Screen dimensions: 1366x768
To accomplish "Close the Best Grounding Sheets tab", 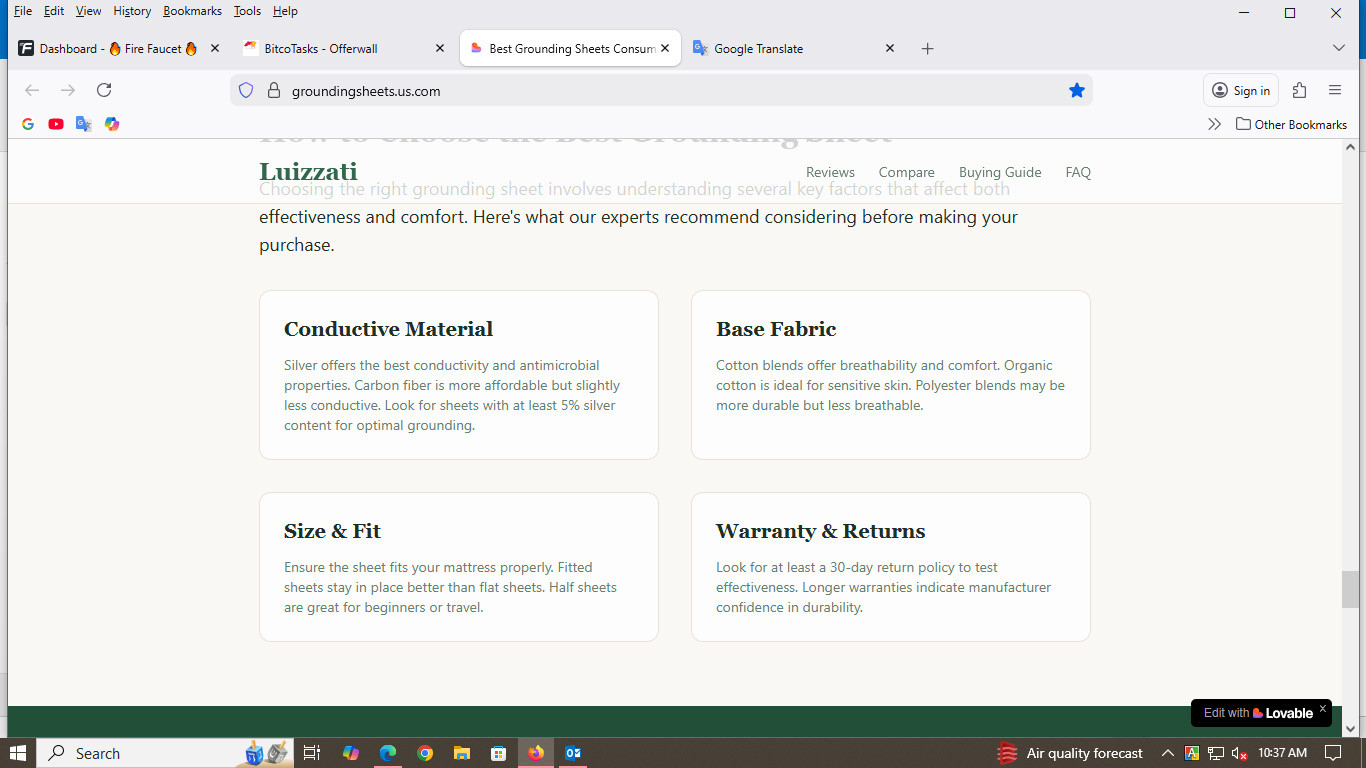I will [x=665, y=48].
